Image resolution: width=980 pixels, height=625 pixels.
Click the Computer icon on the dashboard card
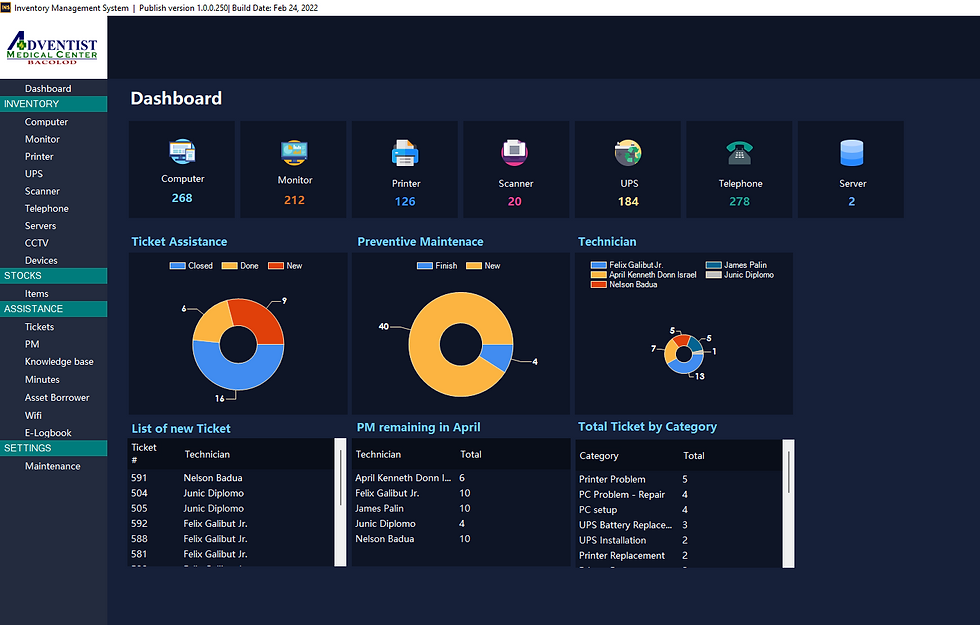182,151
